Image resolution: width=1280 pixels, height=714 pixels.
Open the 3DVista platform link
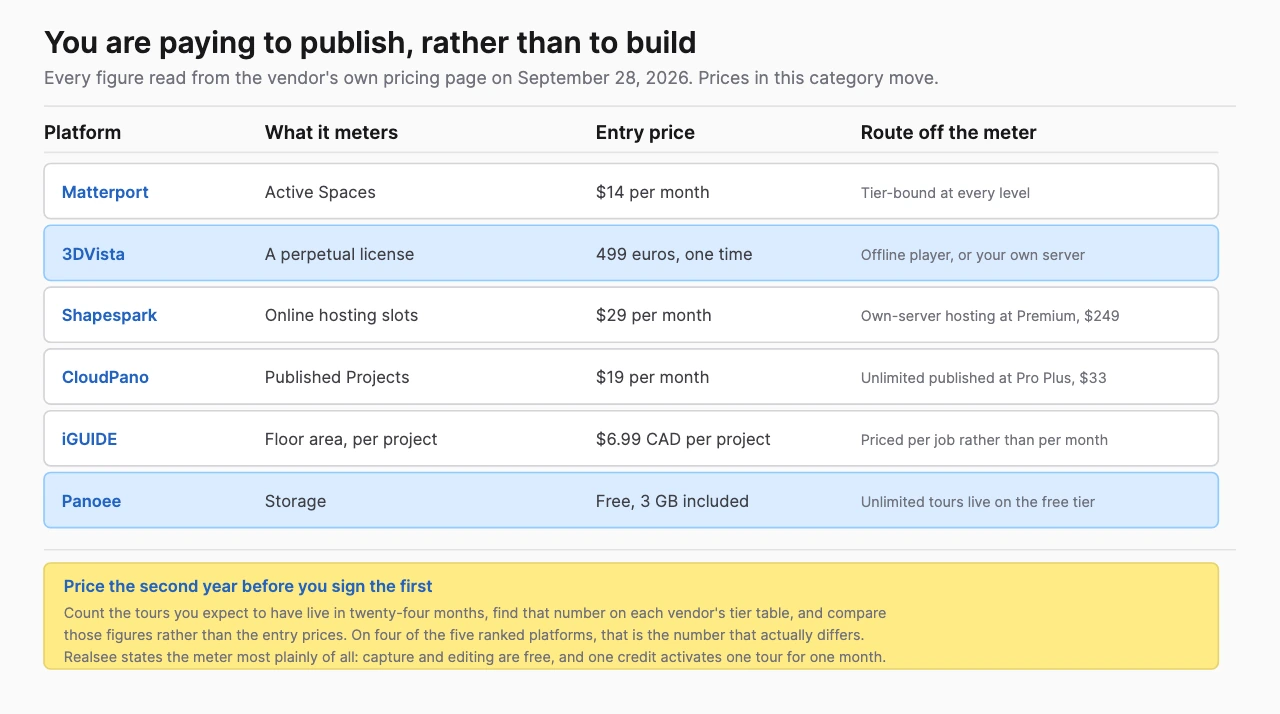click(93, 254)
